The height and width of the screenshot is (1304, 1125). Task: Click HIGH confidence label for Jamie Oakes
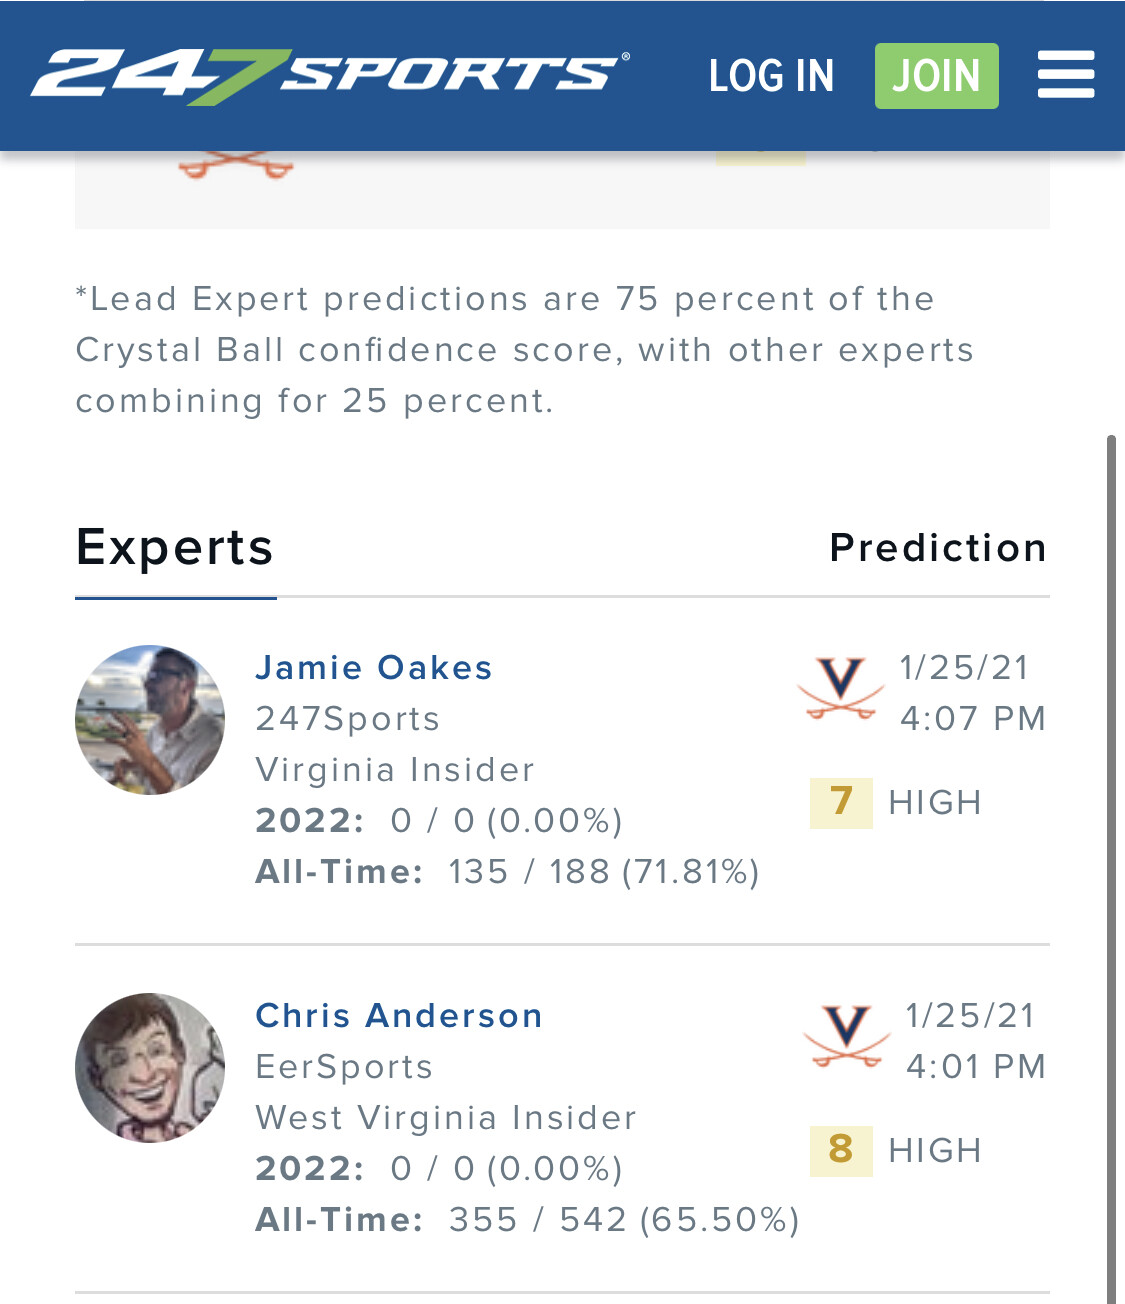point(935,803)
